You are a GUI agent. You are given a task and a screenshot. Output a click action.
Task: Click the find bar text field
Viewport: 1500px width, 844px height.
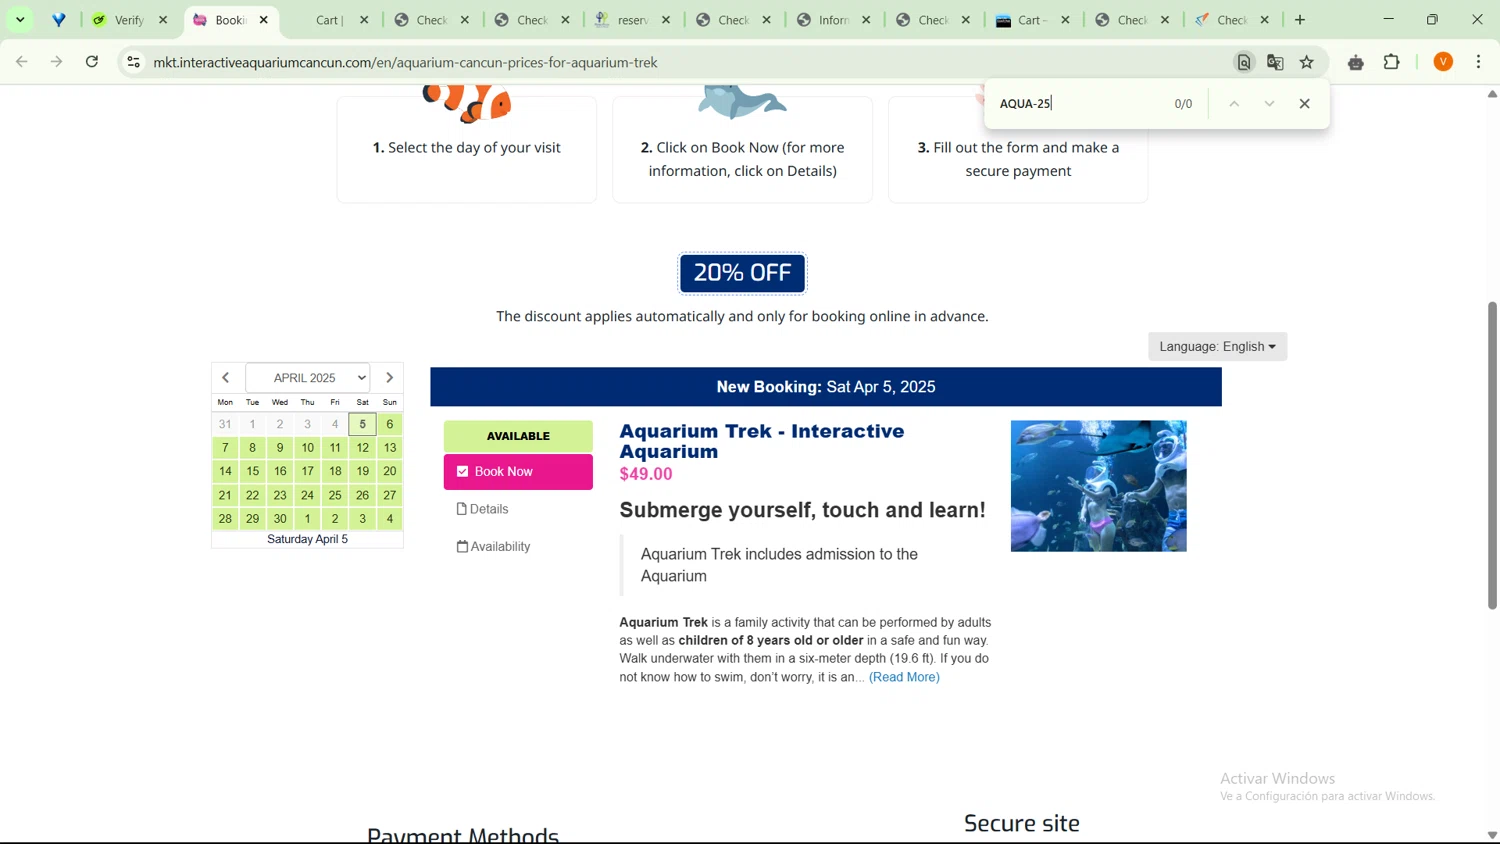(1078, 104)
